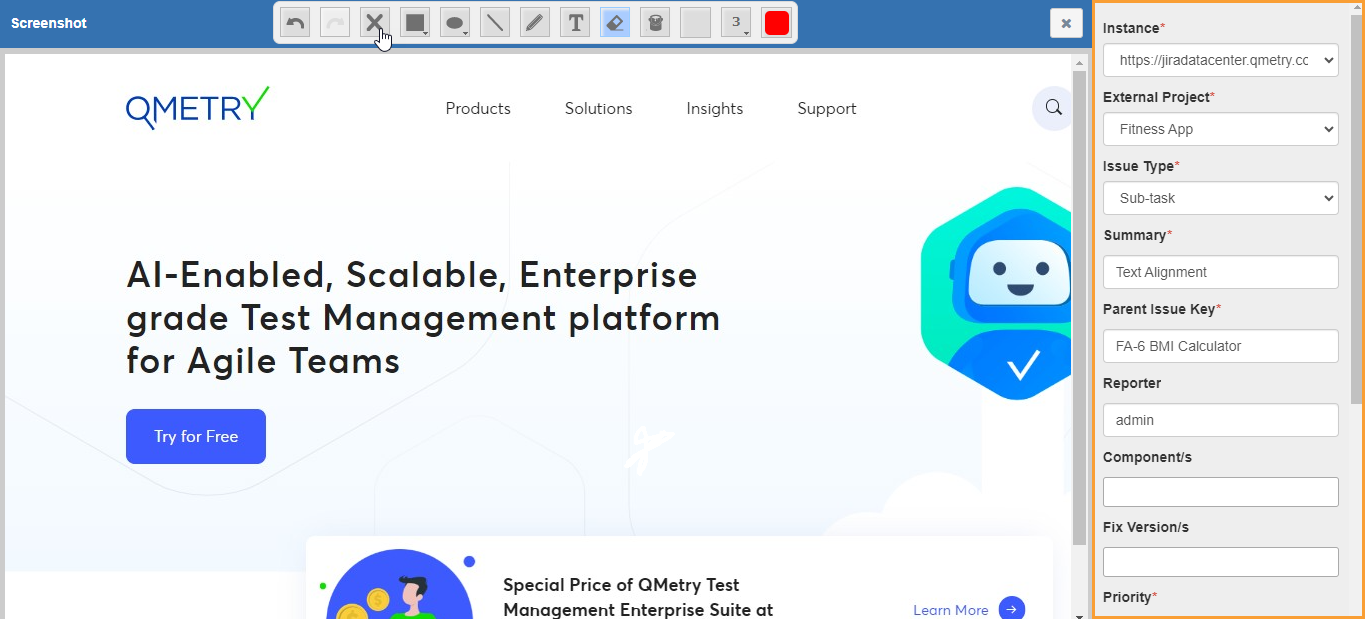Click the X clear tool icon
1365x619 pixels.
click(374, 23)
